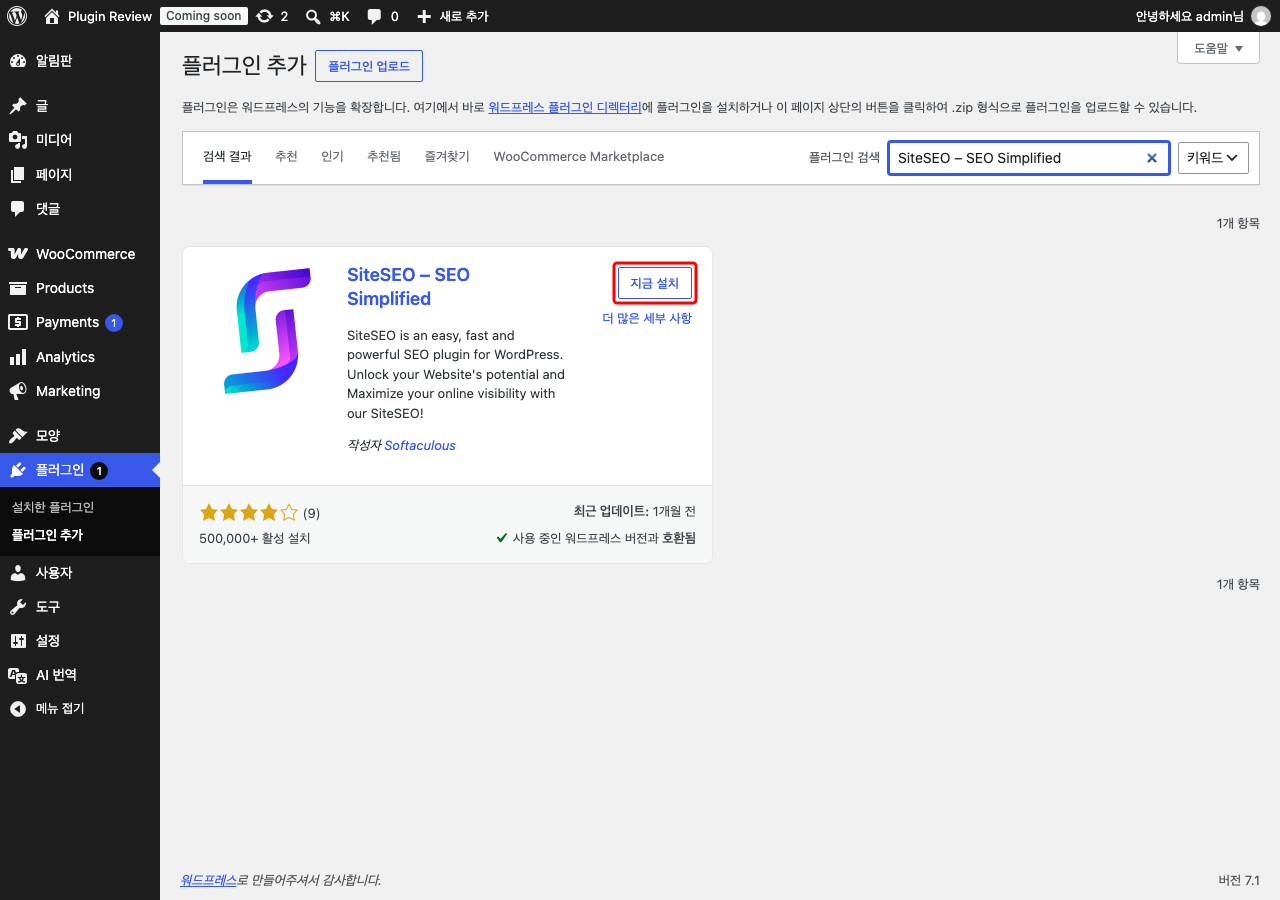Open the 키워드 search type dropdown

(x=1214, y=158)
